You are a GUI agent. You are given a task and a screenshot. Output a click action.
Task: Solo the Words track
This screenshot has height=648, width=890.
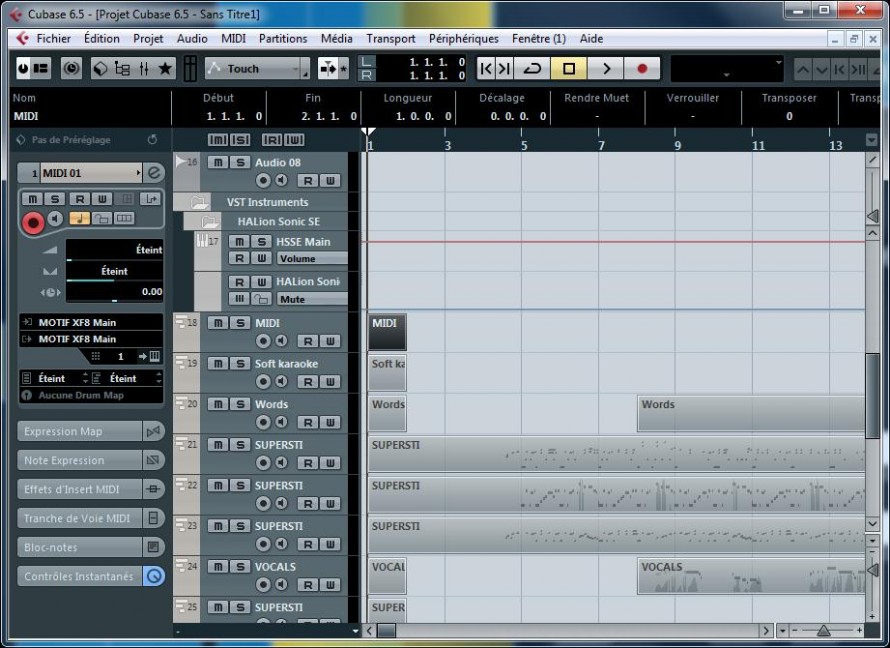point(240,404)
